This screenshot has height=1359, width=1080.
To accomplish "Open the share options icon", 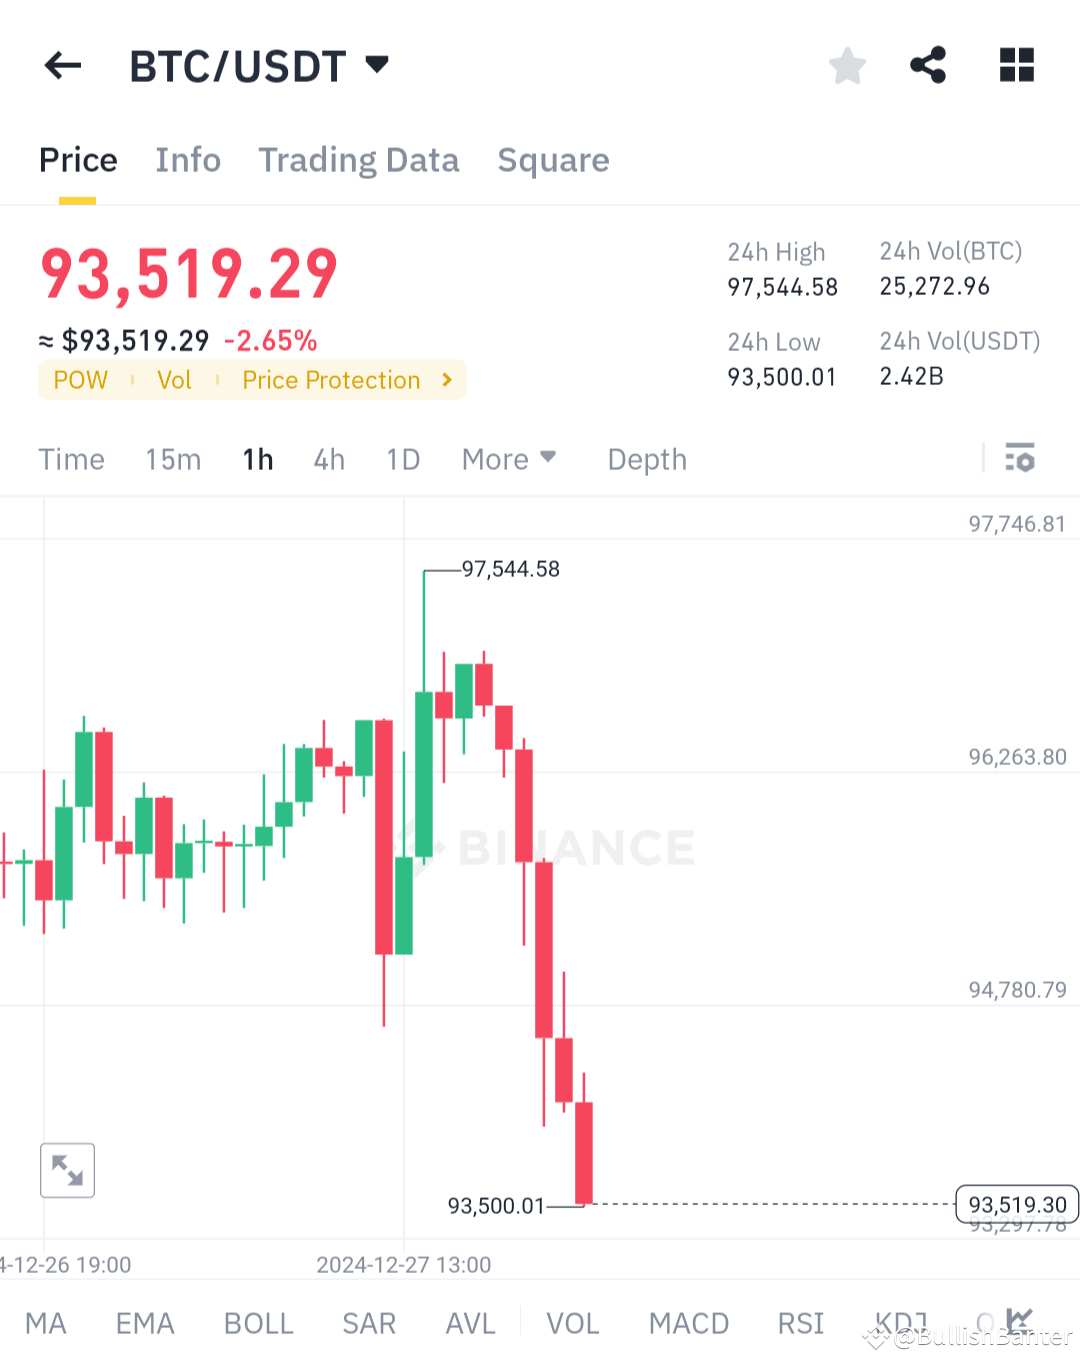I will (927, 65).
